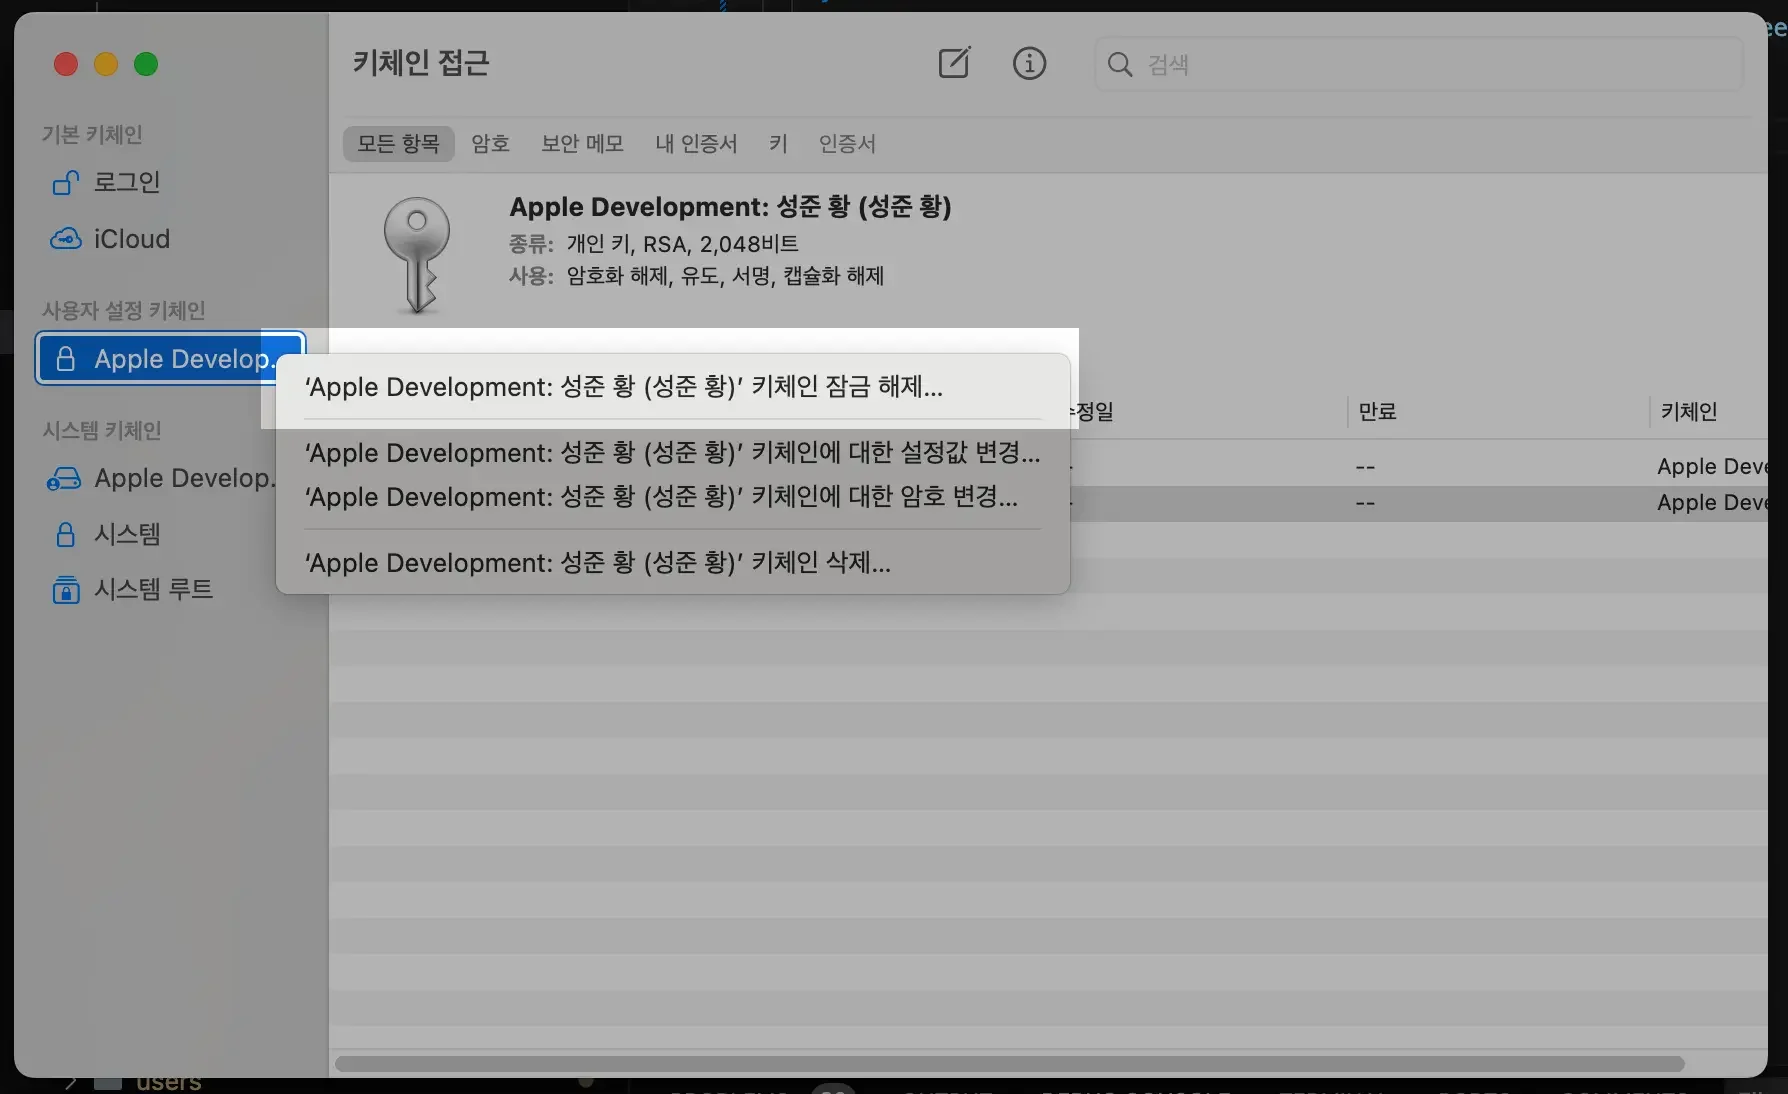Click the new item compose icon
Viewport: 1788px width, 1094px height.
(954, 63)
